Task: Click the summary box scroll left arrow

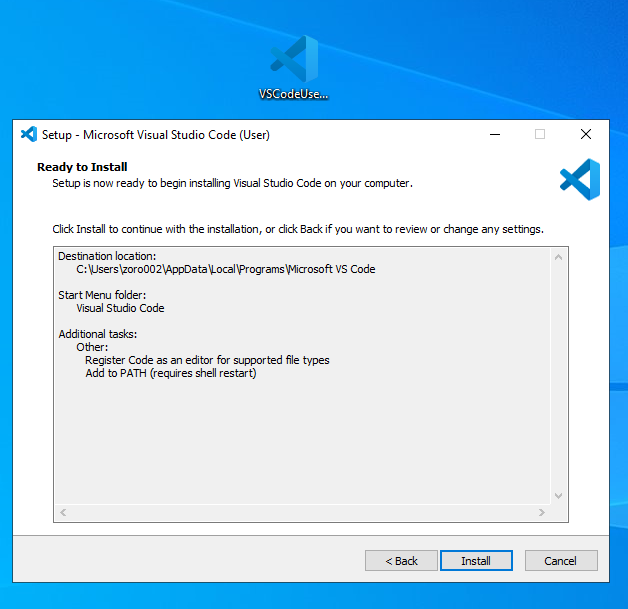Action: click(x=63, y=512)
